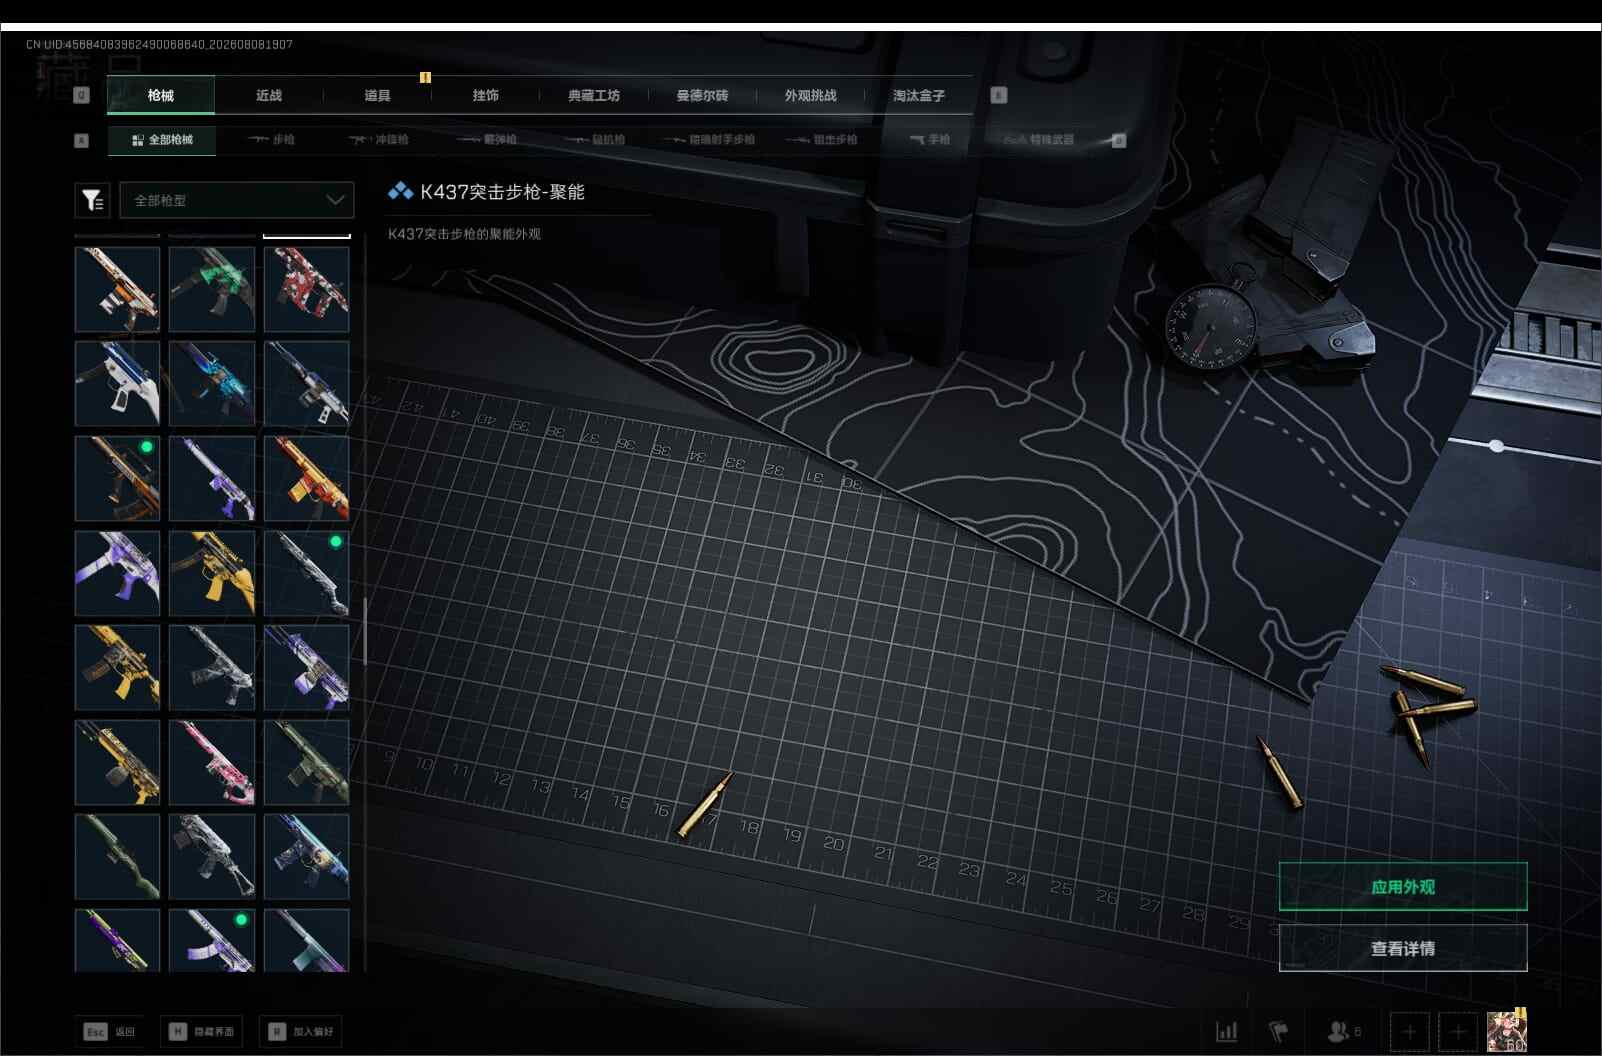This screenshot has width=1602, height=1056.
Task: Select the dark brown skin with green dot
Action: pyautogui.click(x=117, y=478)
